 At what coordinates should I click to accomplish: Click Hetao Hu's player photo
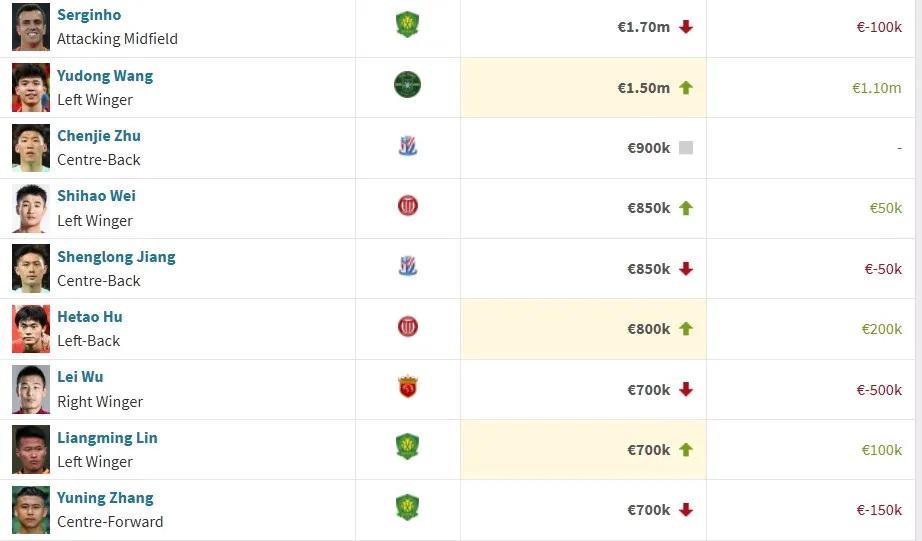31,329
